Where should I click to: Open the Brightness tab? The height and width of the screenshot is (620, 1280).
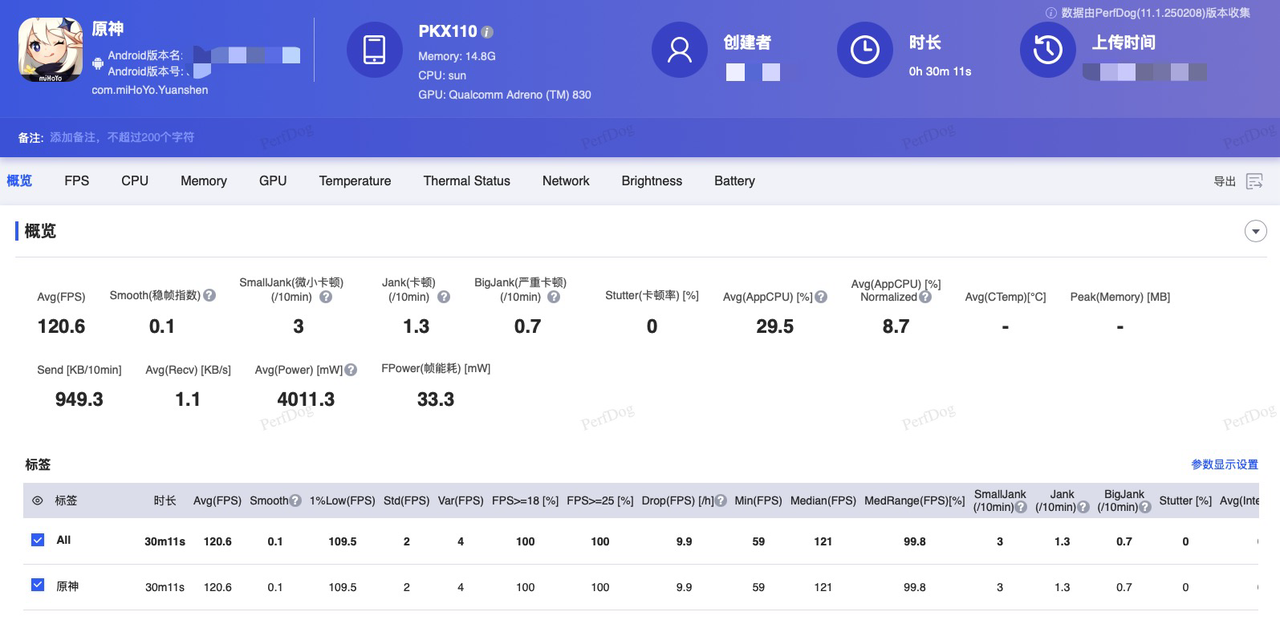point(652,181)
